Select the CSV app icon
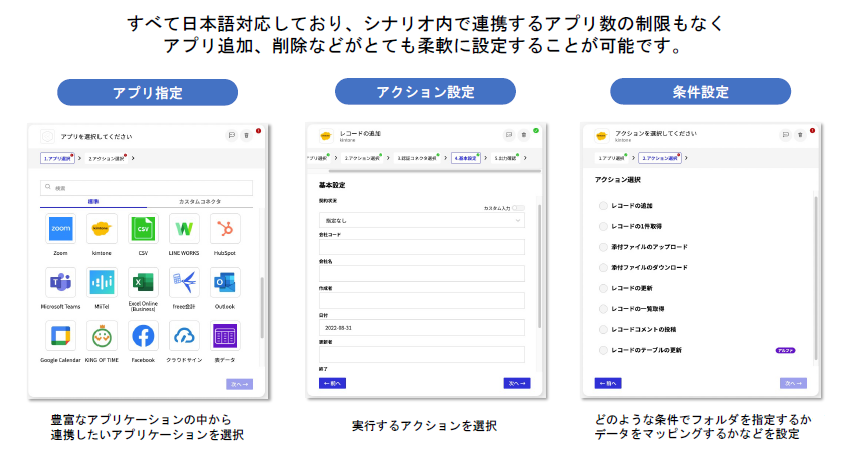 click(143, 229)
